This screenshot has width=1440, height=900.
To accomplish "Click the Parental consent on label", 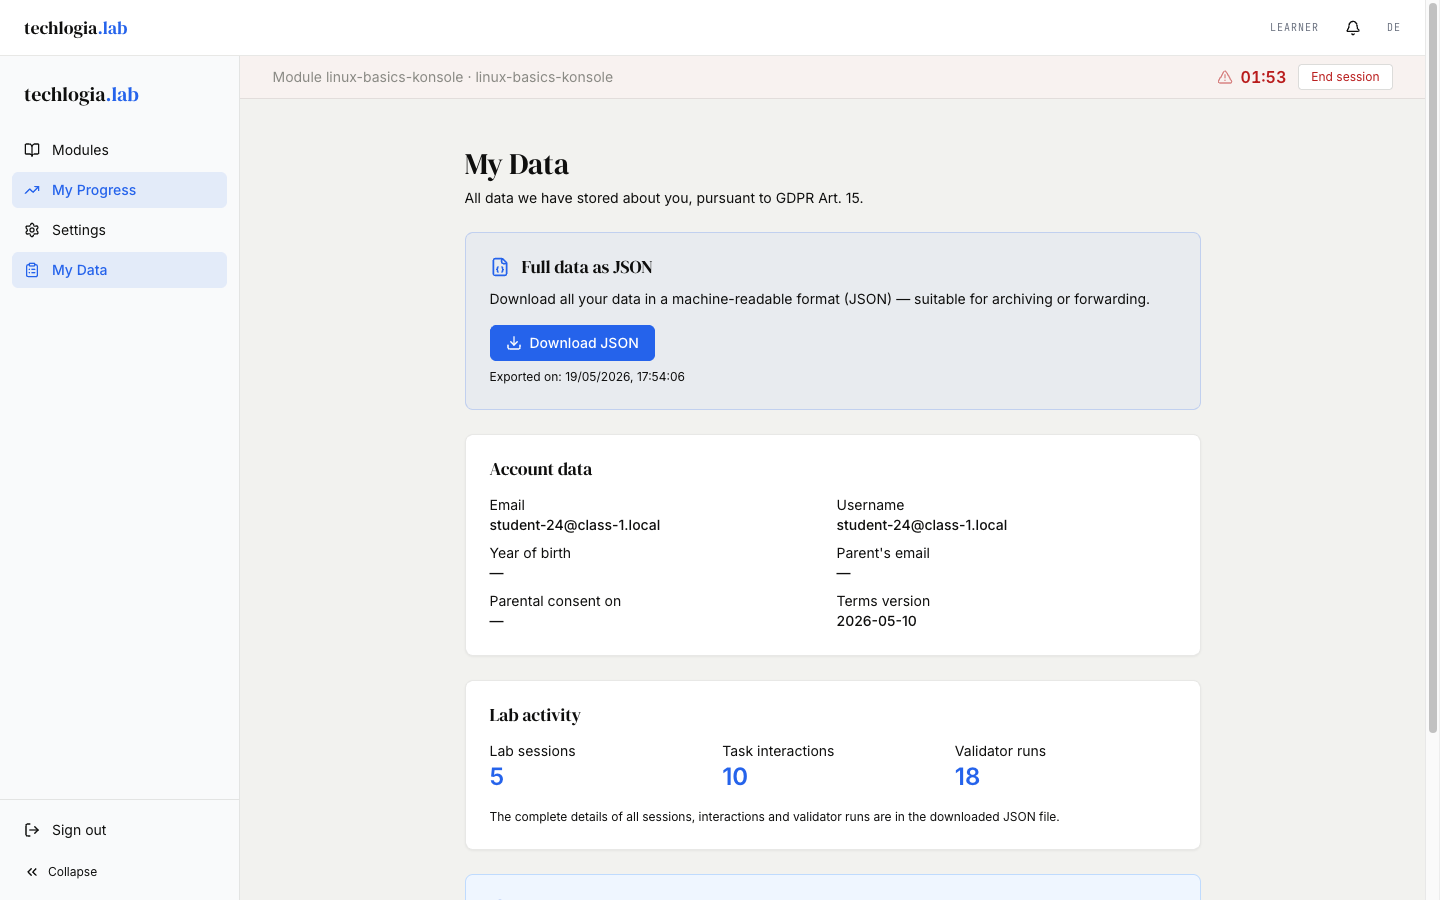I will [555, 601].
